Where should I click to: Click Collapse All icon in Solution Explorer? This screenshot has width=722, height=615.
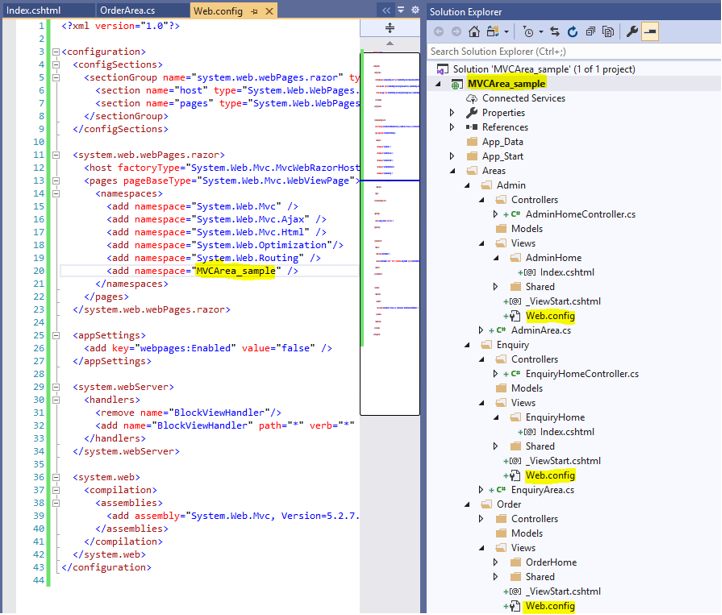click(x=590, y=31)
